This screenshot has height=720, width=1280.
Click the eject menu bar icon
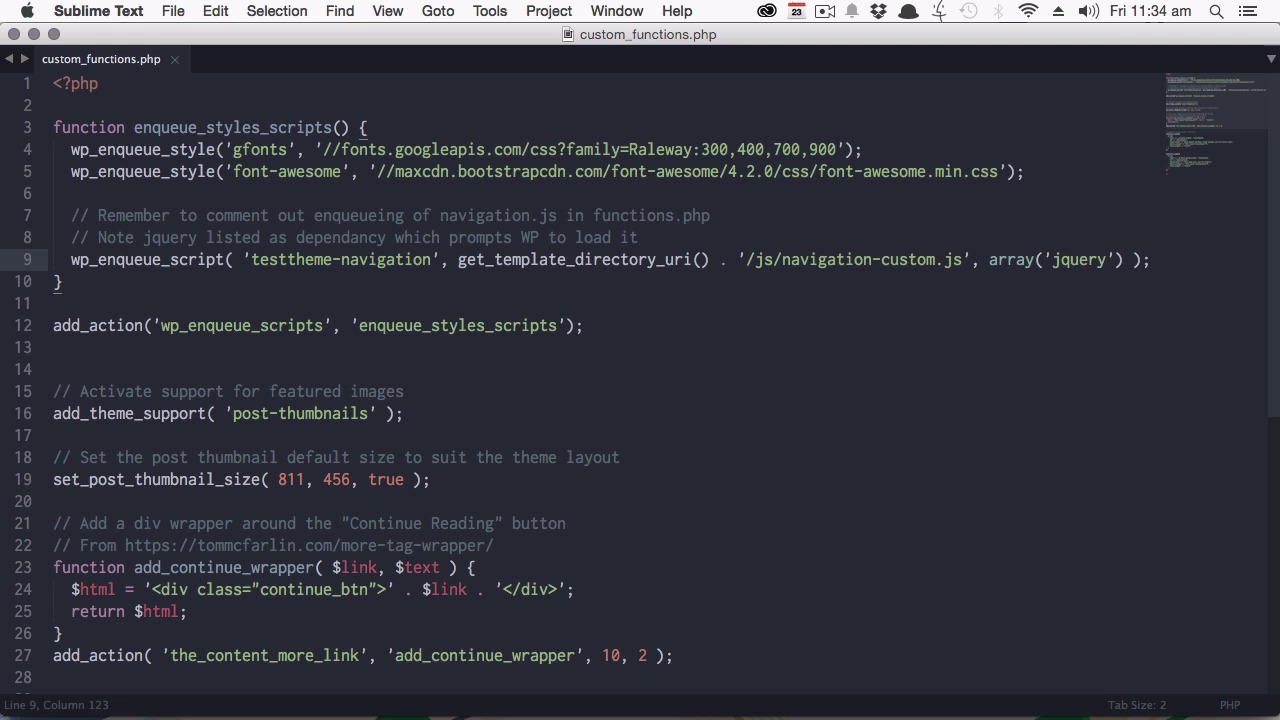click(1058, 11)
